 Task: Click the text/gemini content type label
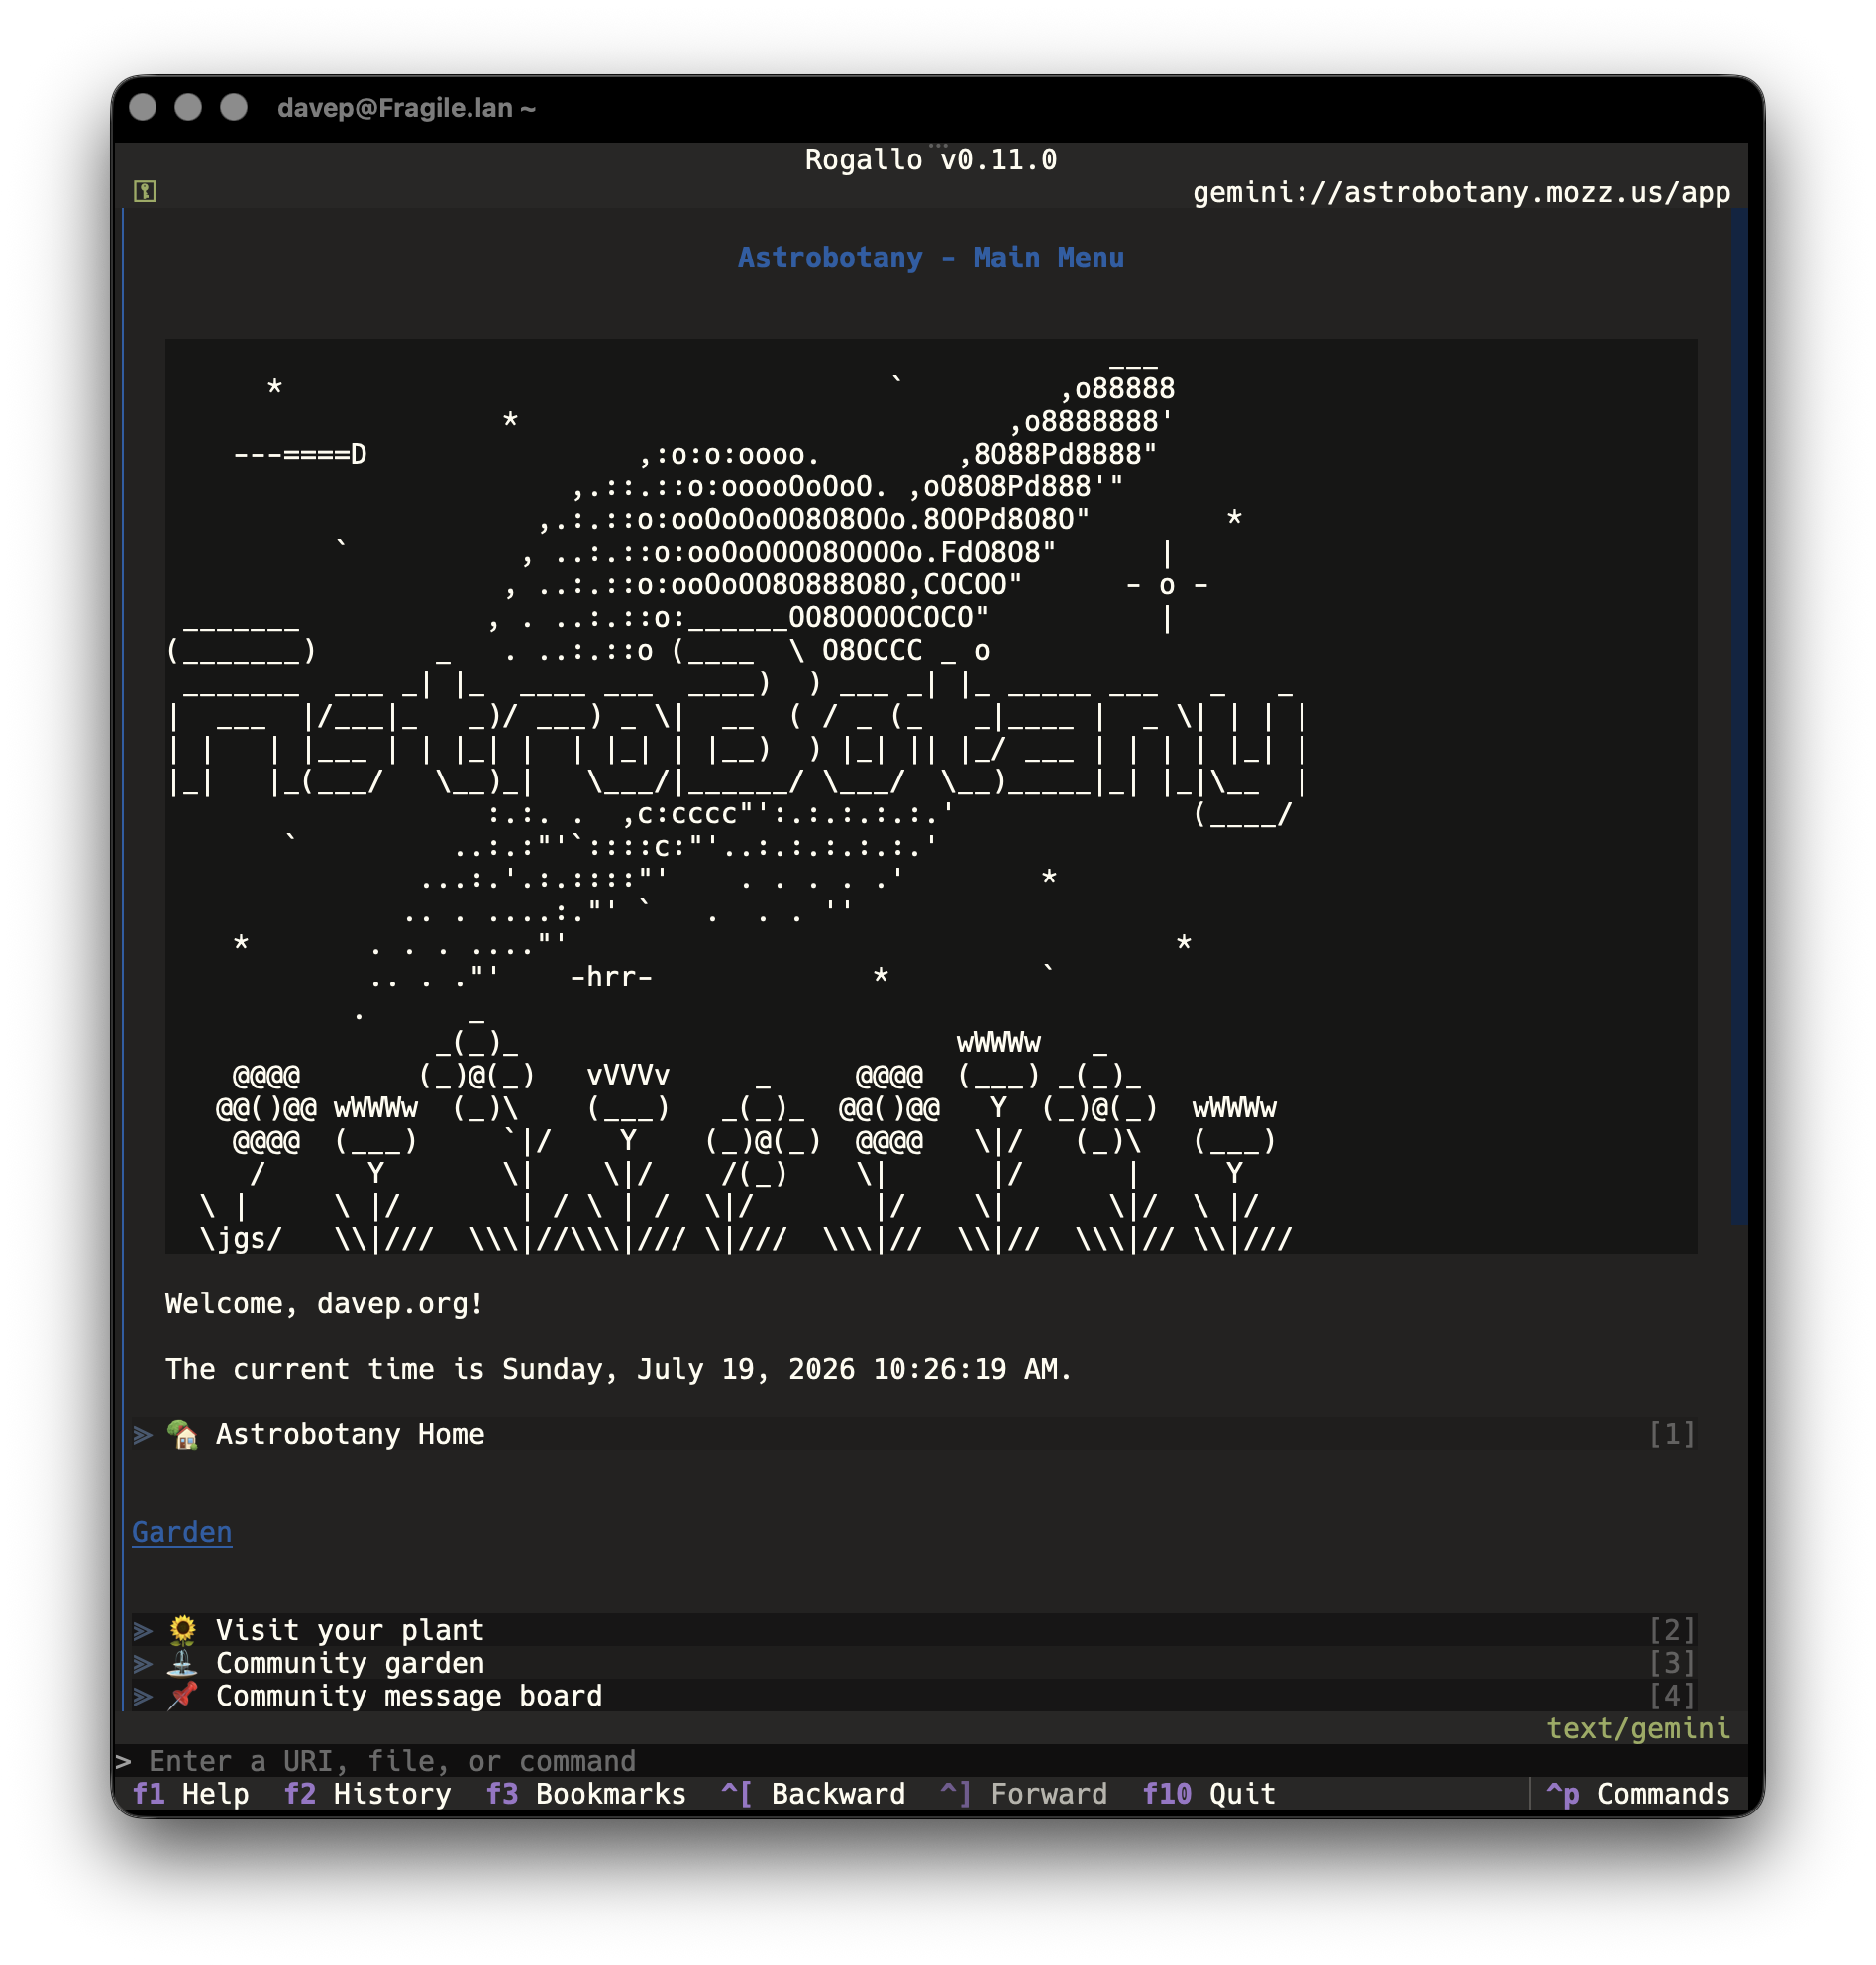[1638, 1728]
